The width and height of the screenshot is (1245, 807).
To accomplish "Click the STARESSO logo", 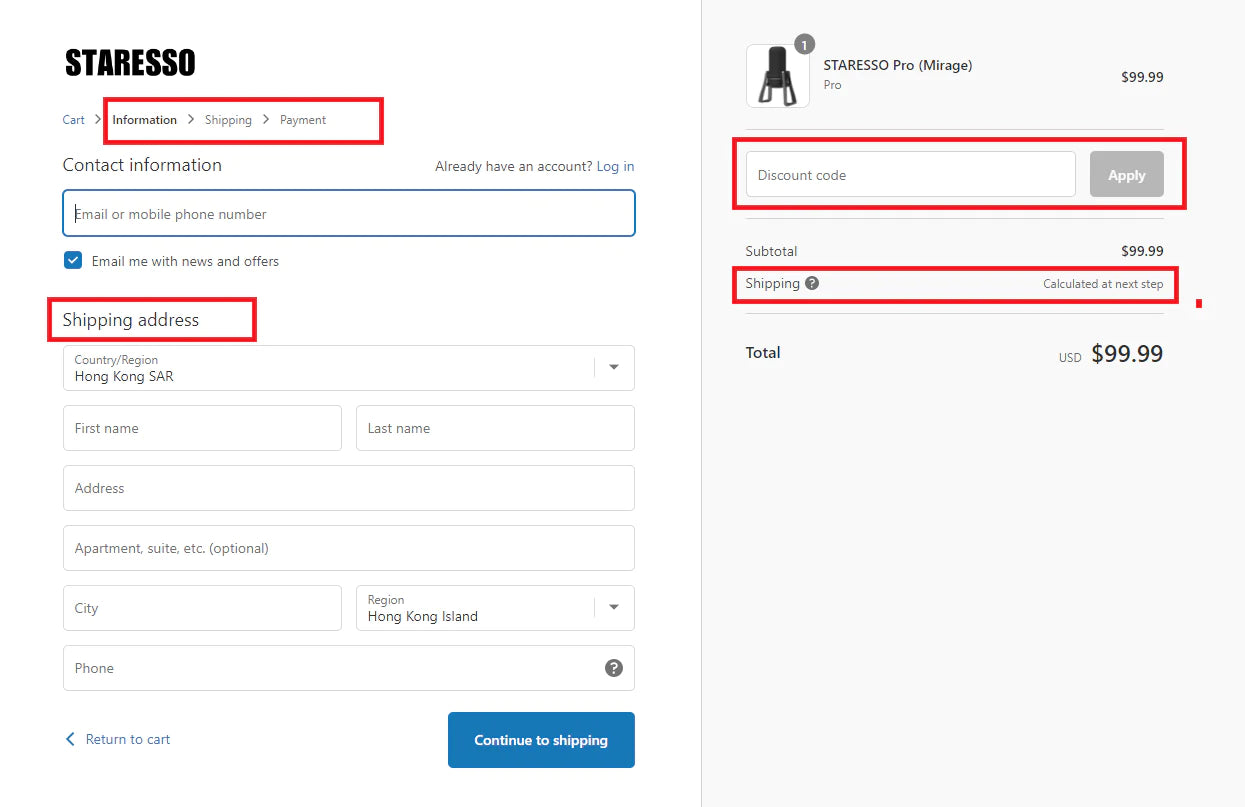I will [x=130, y=63].
